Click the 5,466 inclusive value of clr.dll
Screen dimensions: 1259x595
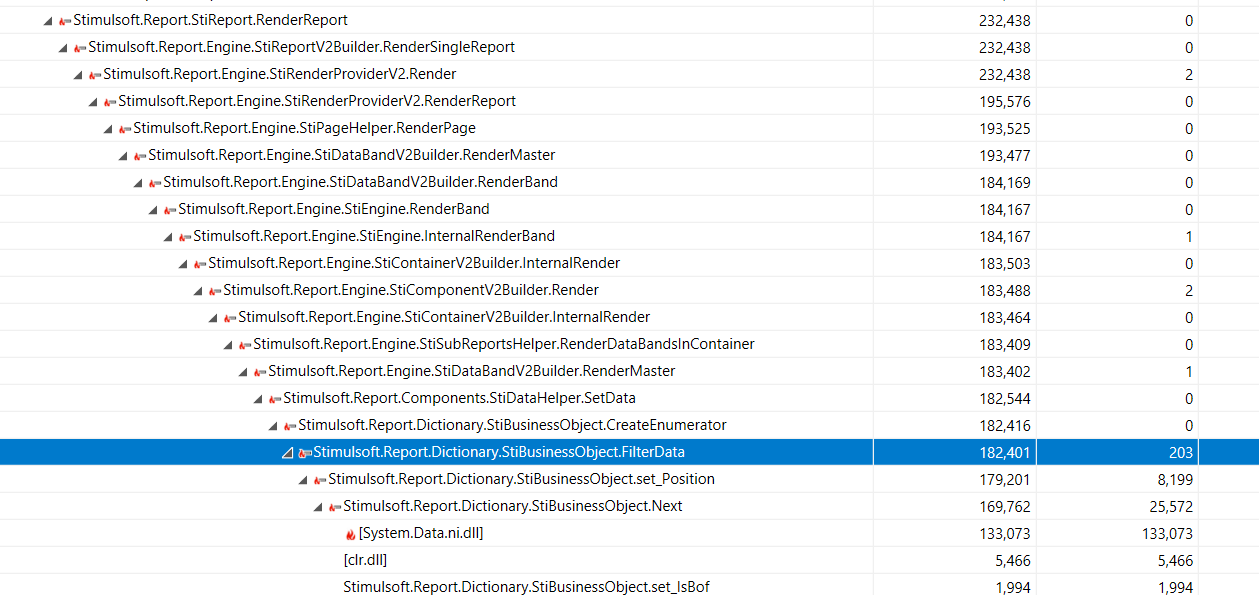[1011, 561]
